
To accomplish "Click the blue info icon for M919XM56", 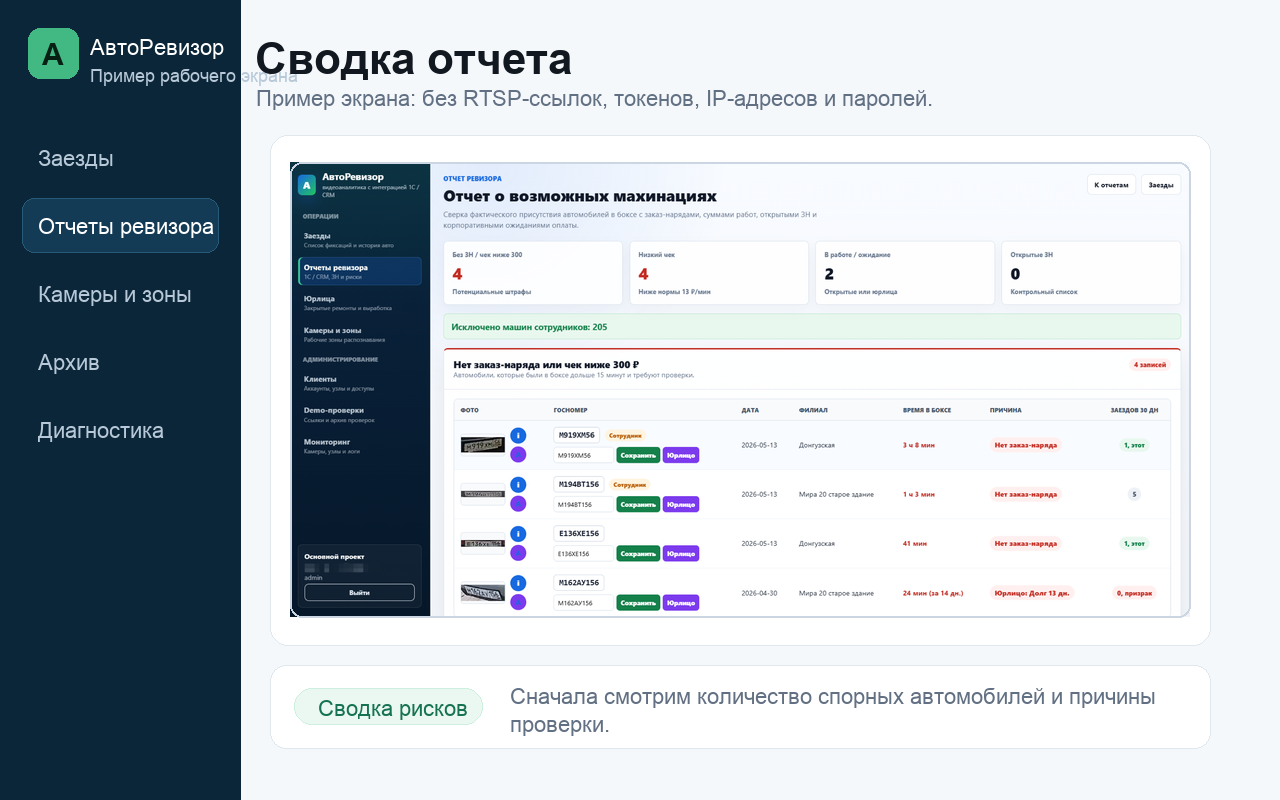I will [518, 435].
